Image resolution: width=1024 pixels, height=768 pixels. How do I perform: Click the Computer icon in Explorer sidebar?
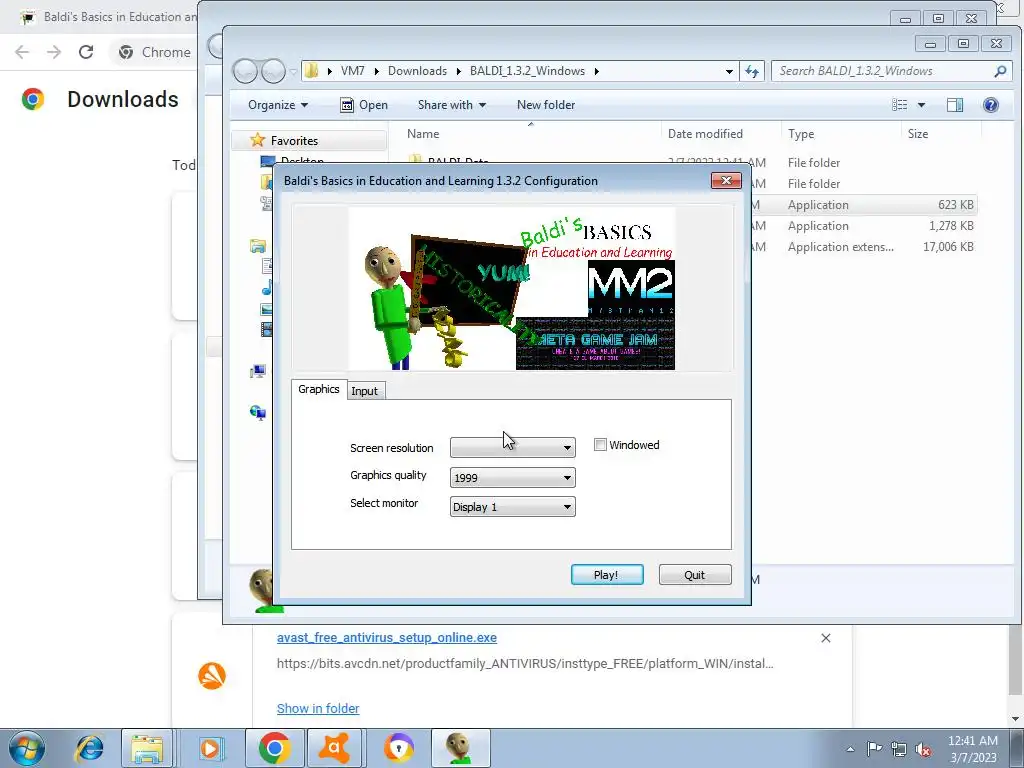click(x=258, y=372)
